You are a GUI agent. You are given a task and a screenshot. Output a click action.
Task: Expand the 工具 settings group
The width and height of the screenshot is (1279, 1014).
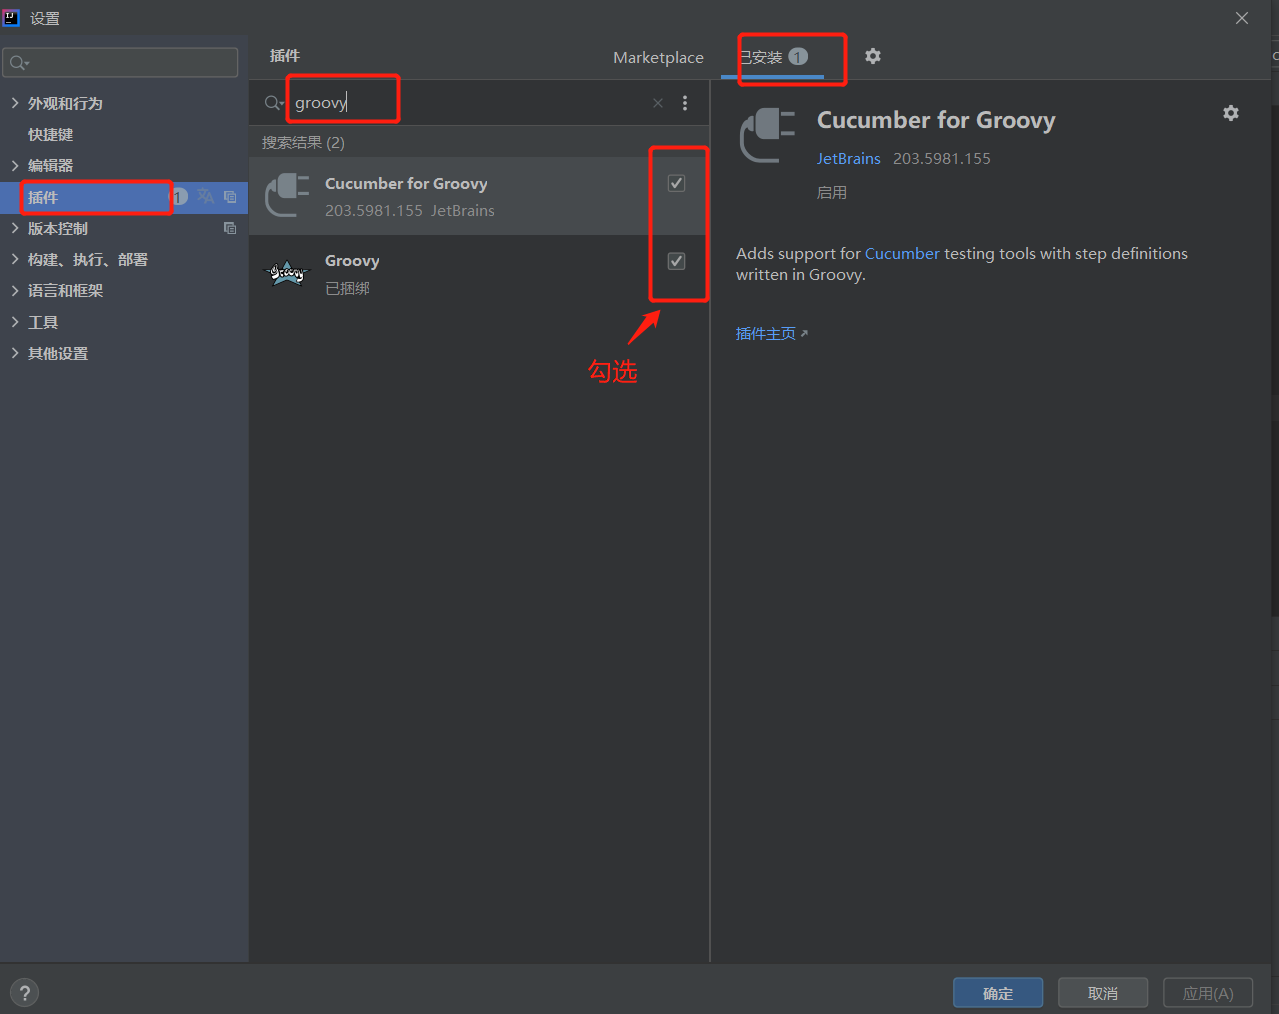point(14,322)
